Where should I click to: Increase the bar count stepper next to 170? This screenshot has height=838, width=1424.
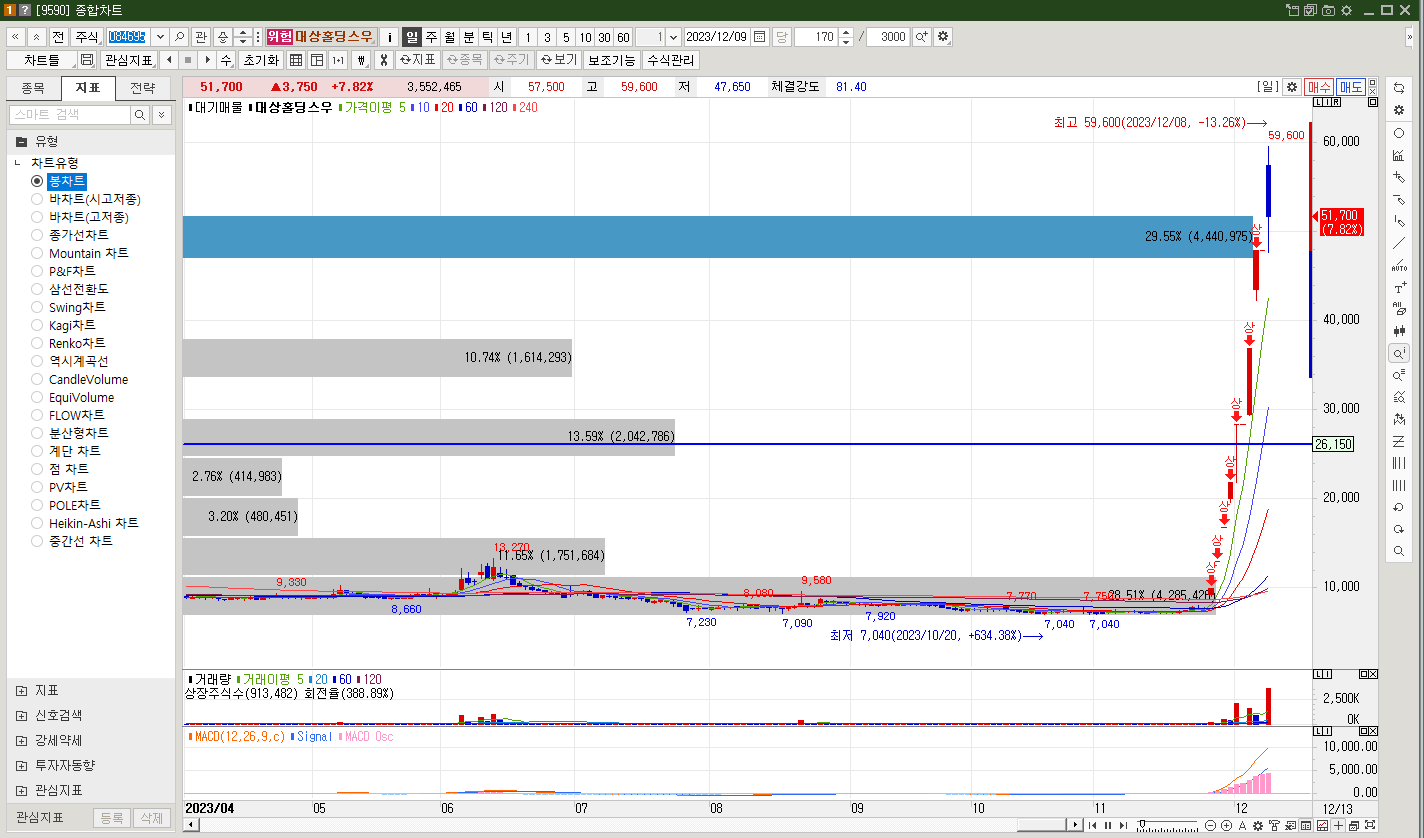tap(846, 32)
